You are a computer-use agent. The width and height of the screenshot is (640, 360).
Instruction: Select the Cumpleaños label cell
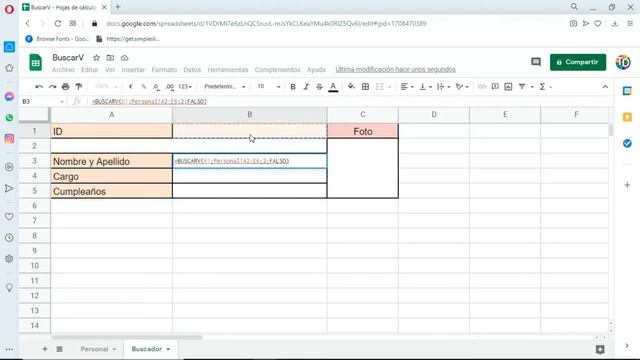coord(111,191)
